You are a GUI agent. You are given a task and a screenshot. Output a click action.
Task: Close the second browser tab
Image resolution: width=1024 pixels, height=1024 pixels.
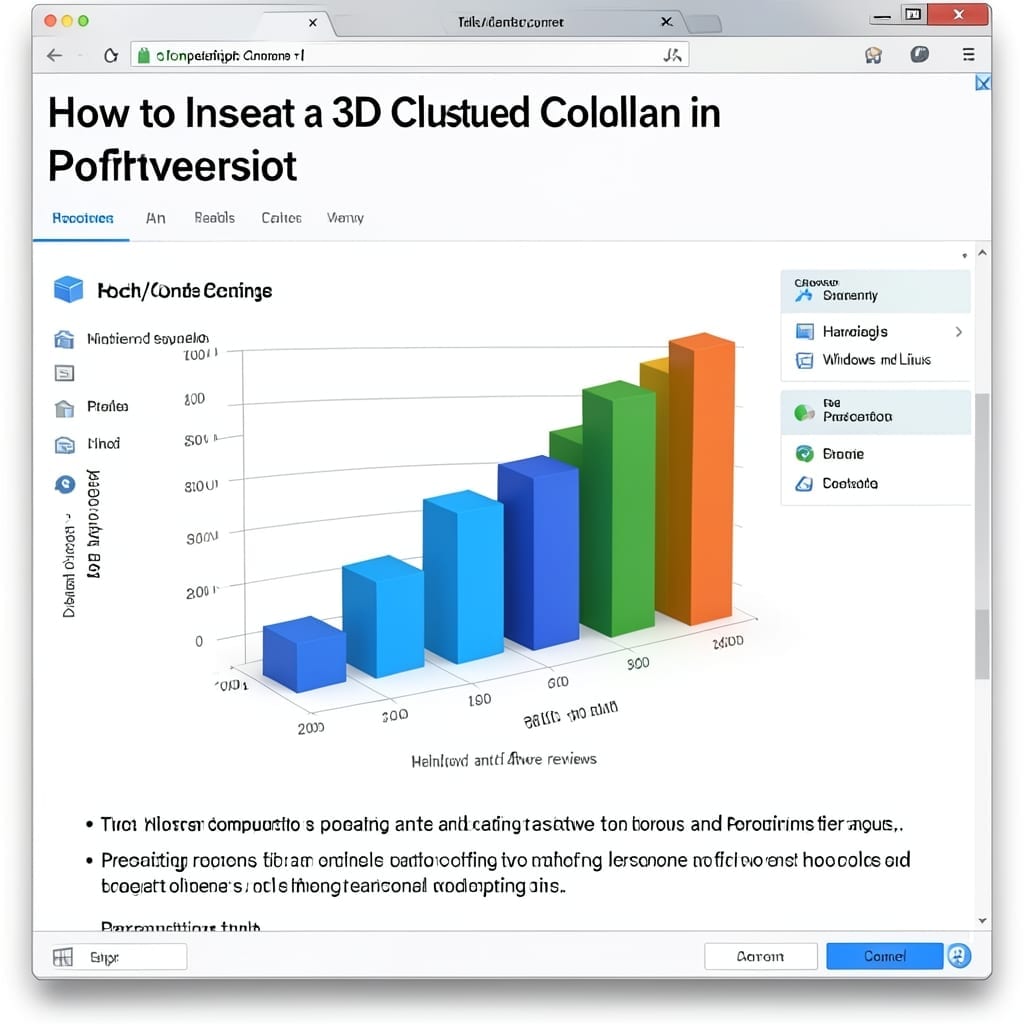point(667,22)
